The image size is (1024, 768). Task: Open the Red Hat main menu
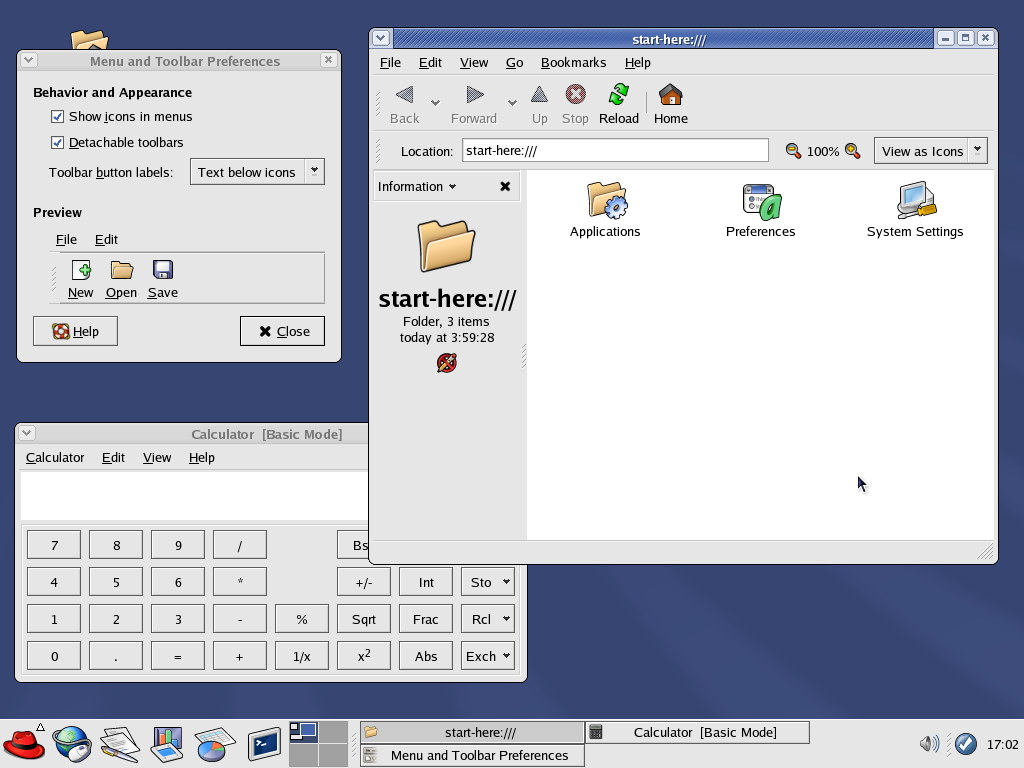pyautogui.click(x=24, y=743)
